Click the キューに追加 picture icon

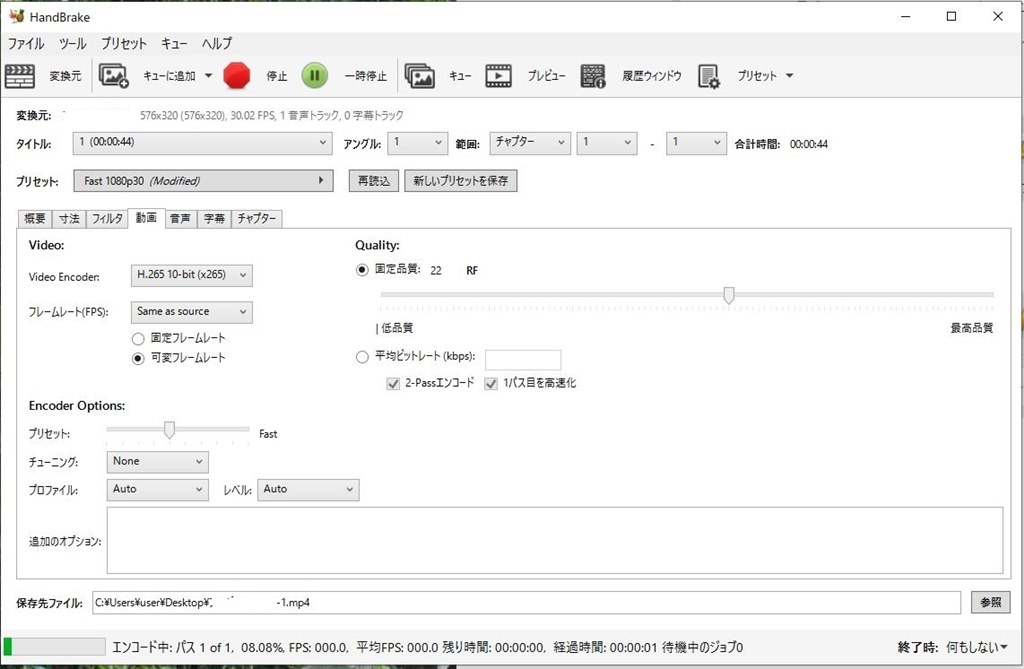pyautogui.click(x=114, y=76)
